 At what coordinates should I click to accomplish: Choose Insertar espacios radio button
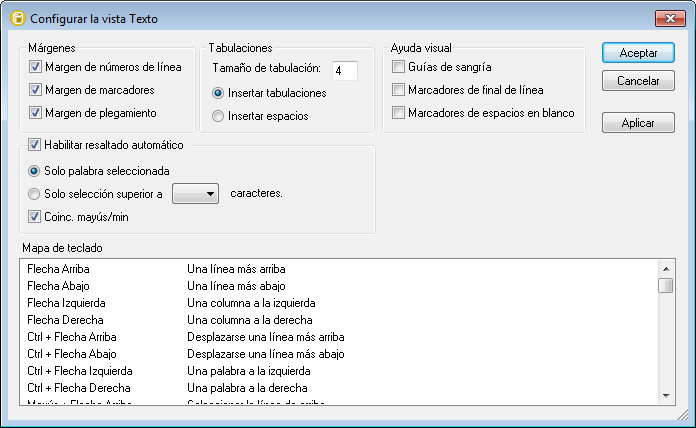pyautogui.click(x=218, y=116)
